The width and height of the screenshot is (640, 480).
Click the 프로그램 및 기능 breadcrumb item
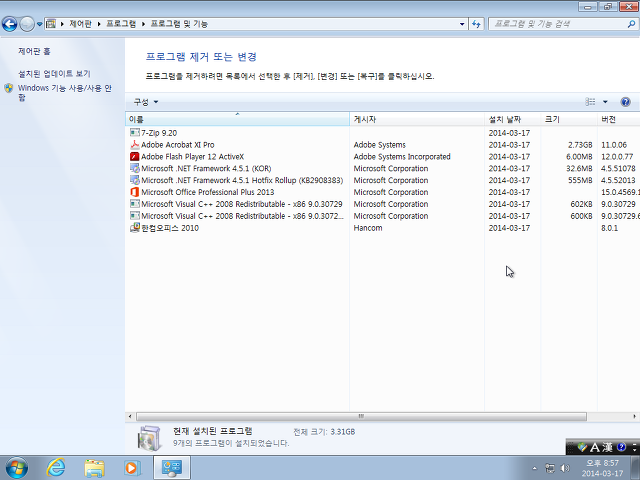tap(179, 24)
